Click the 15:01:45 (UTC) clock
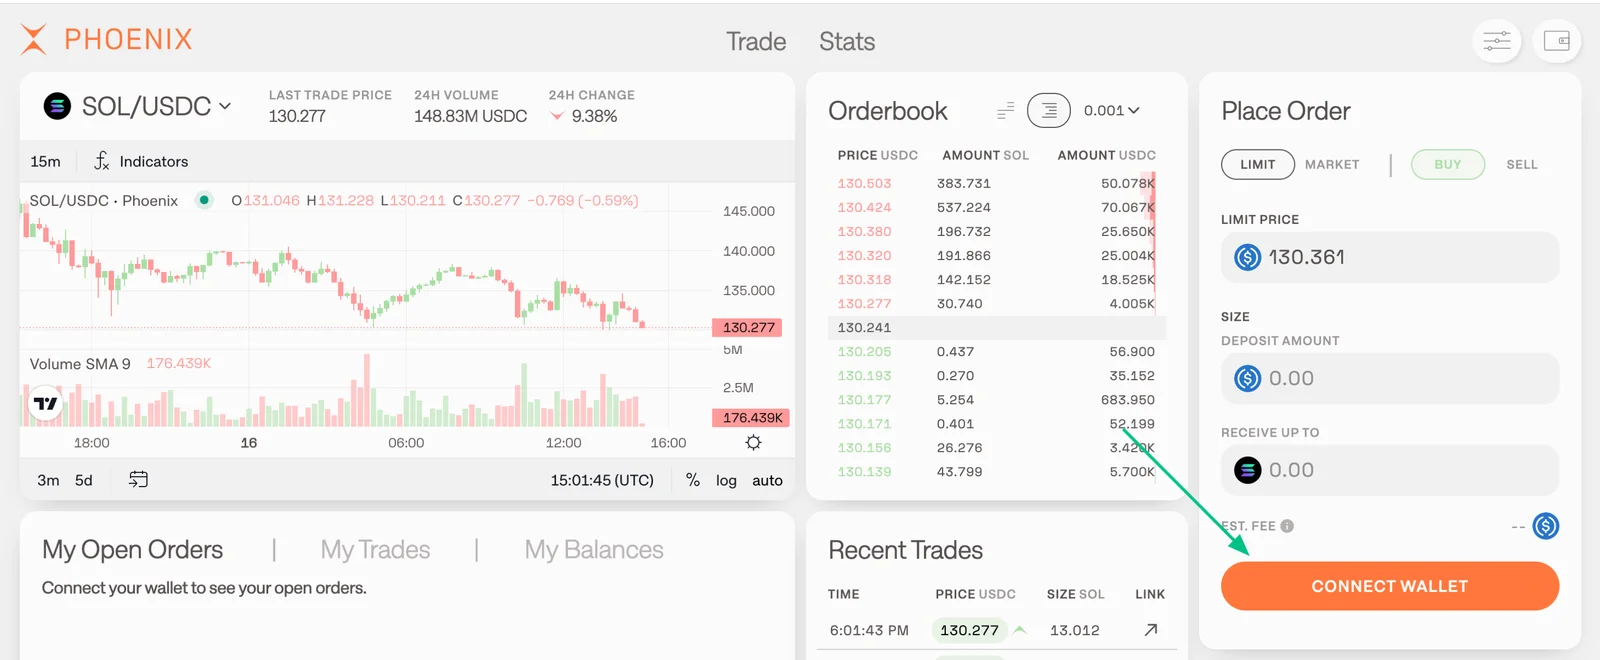This screenshot has height=660, width=1600. coord(602,480)
